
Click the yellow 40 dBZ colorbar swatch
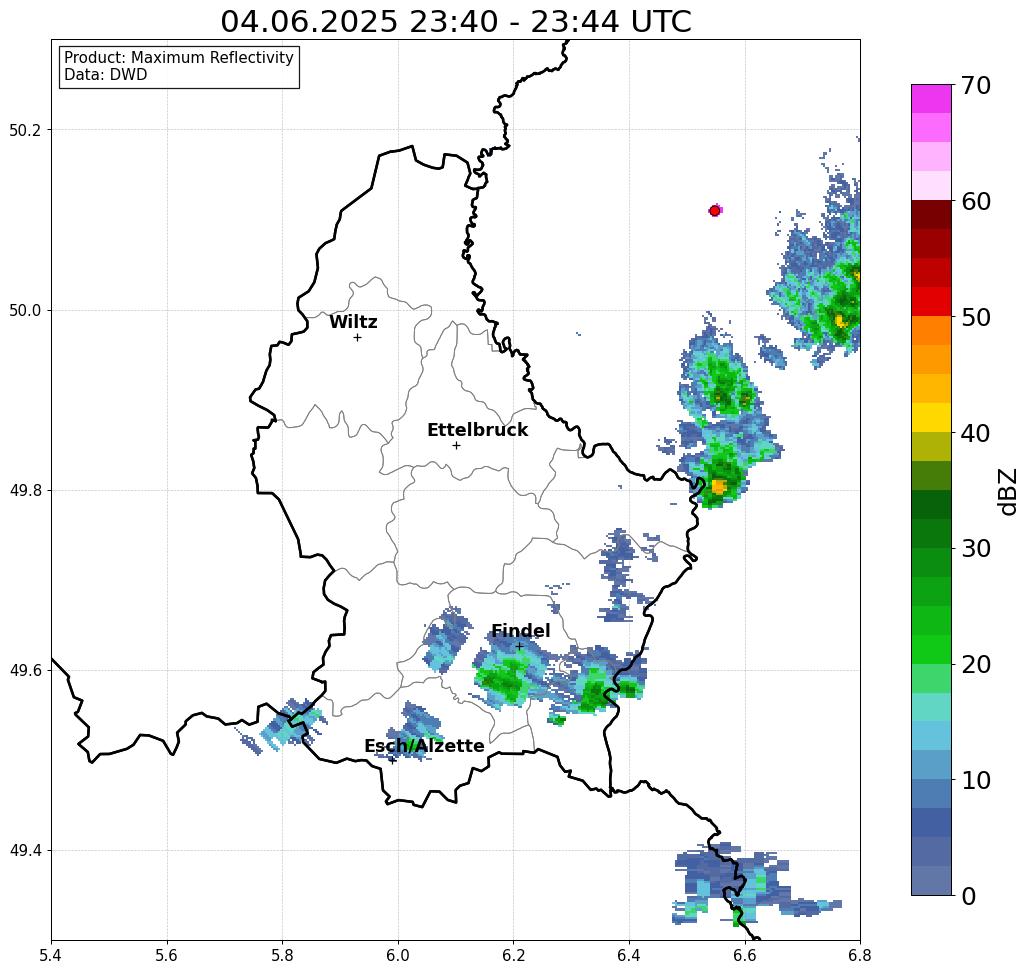[x=931, y=417]
